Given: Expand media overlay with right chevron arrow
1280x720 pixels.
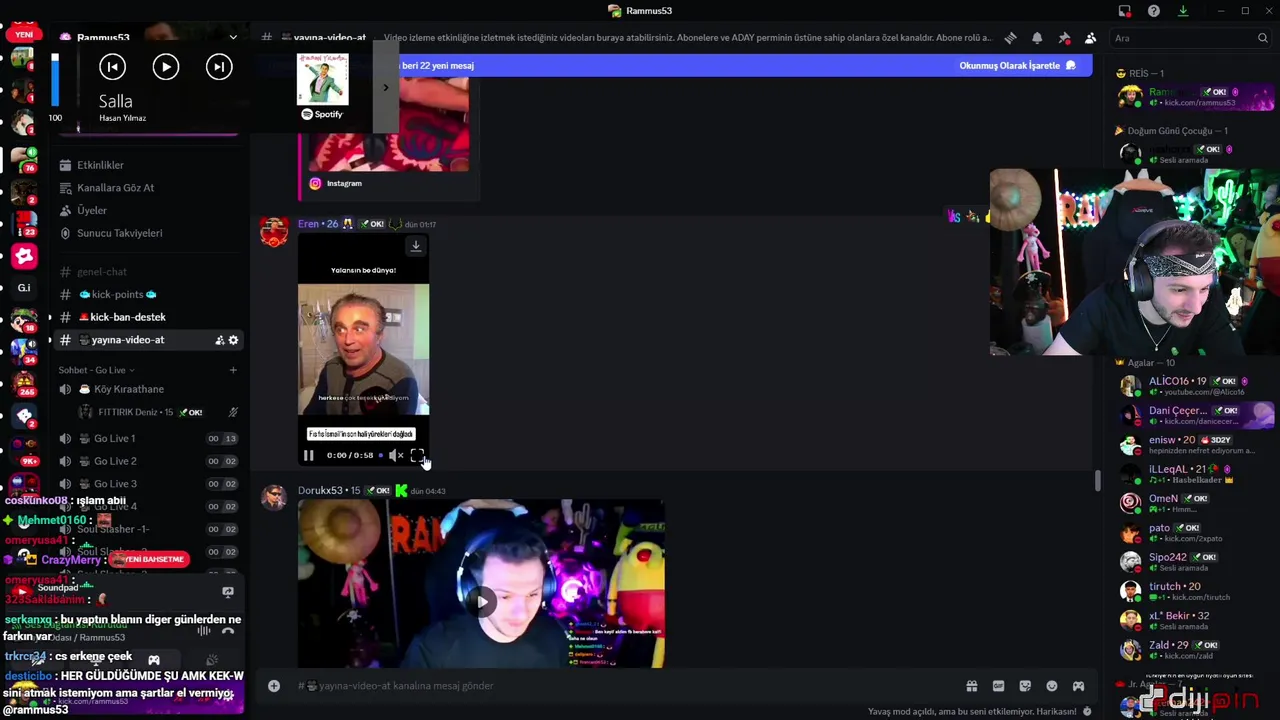Looking at the screenshot, I should (385, 88).
